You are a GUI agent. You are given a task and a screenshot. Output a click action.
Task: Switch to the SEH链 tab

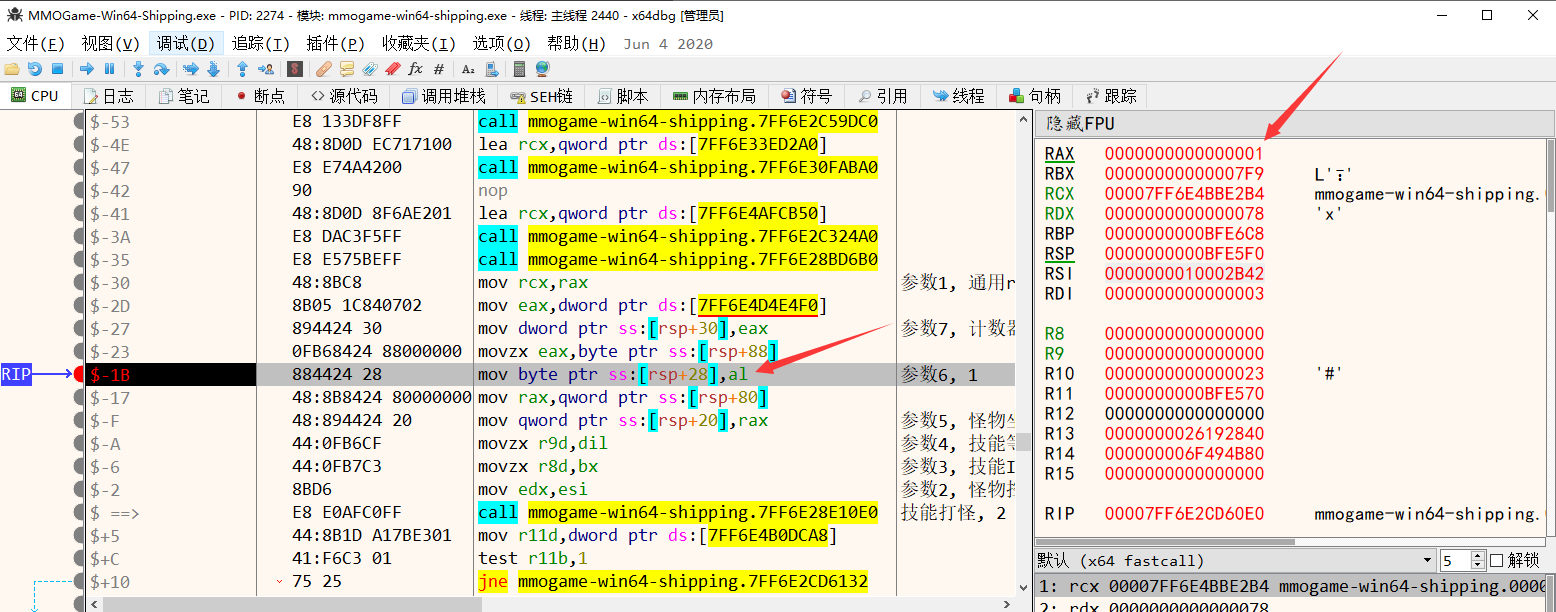click(541, 96)
